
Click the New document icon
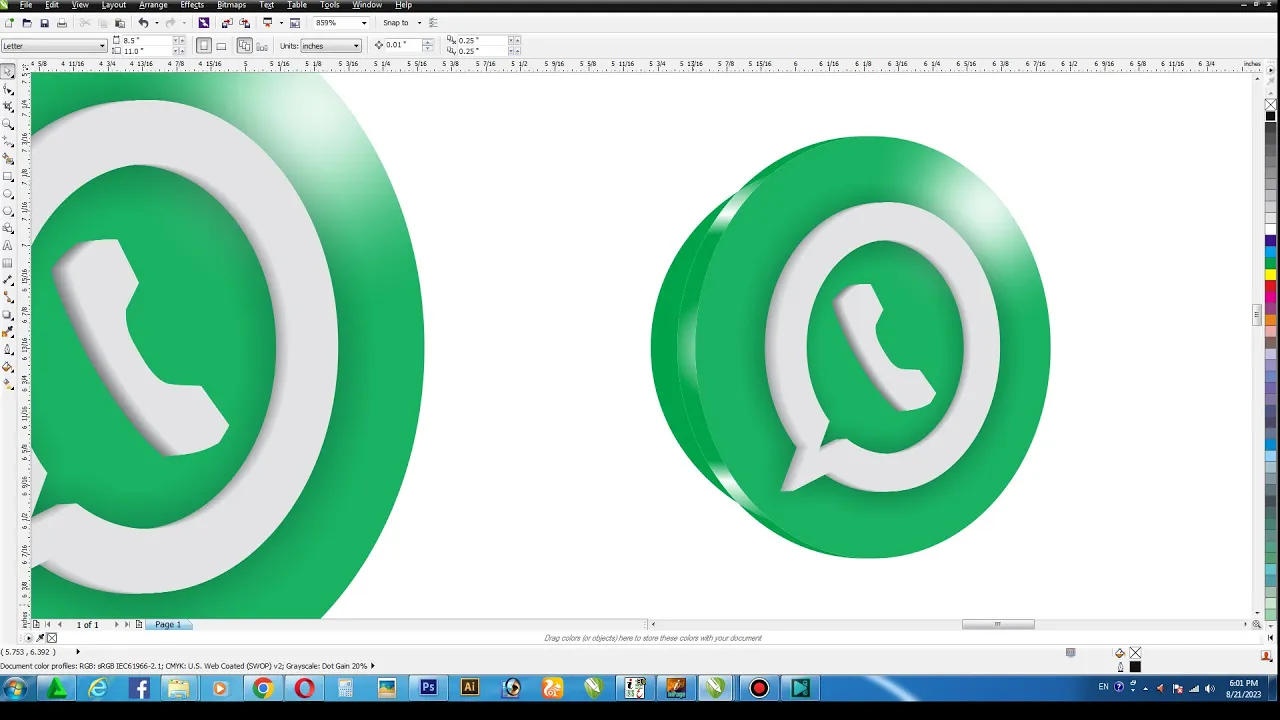point(9,22)
